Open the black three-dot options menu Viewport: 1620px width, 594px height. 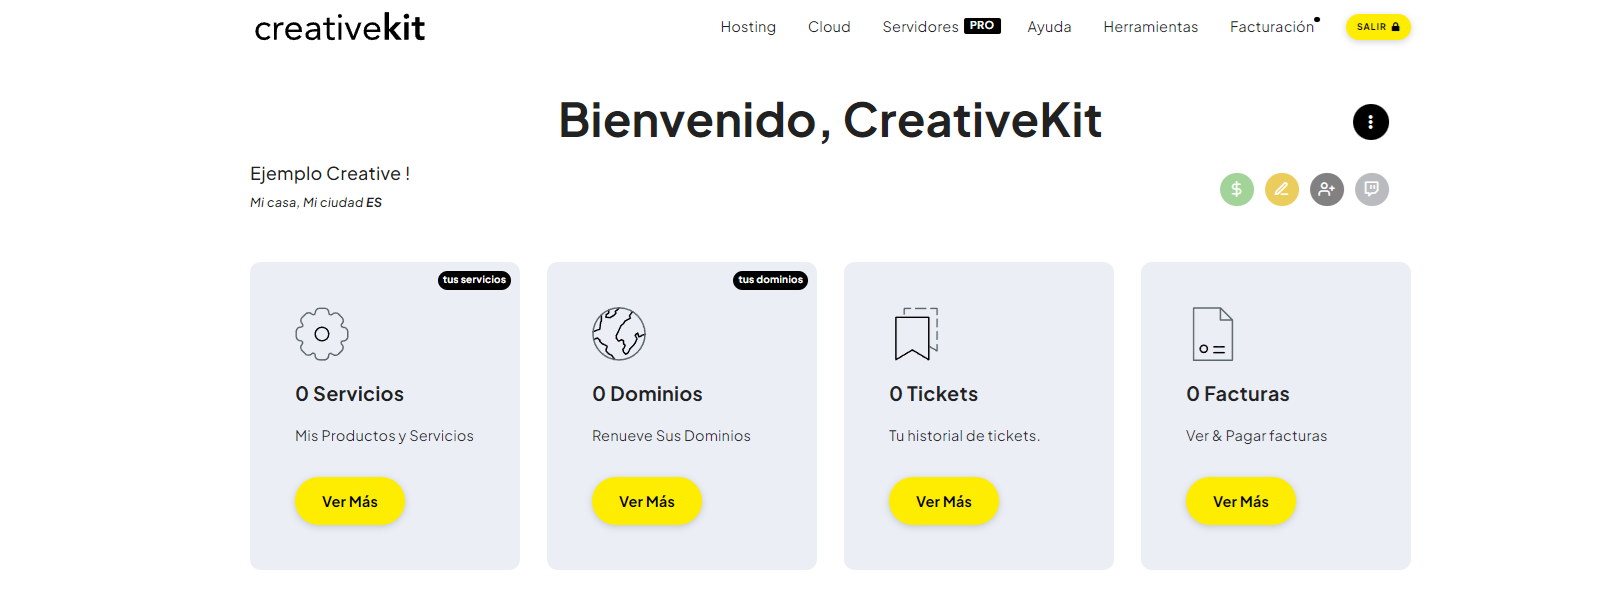(1370, 122)
